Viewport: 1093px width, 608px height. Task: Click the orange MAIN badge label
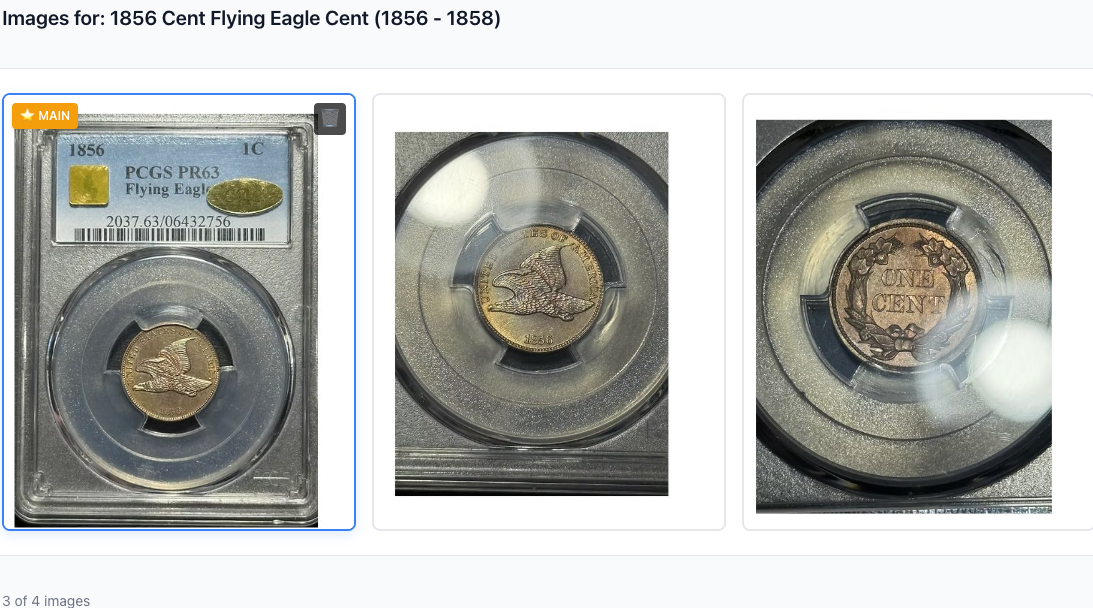point(45,116)
